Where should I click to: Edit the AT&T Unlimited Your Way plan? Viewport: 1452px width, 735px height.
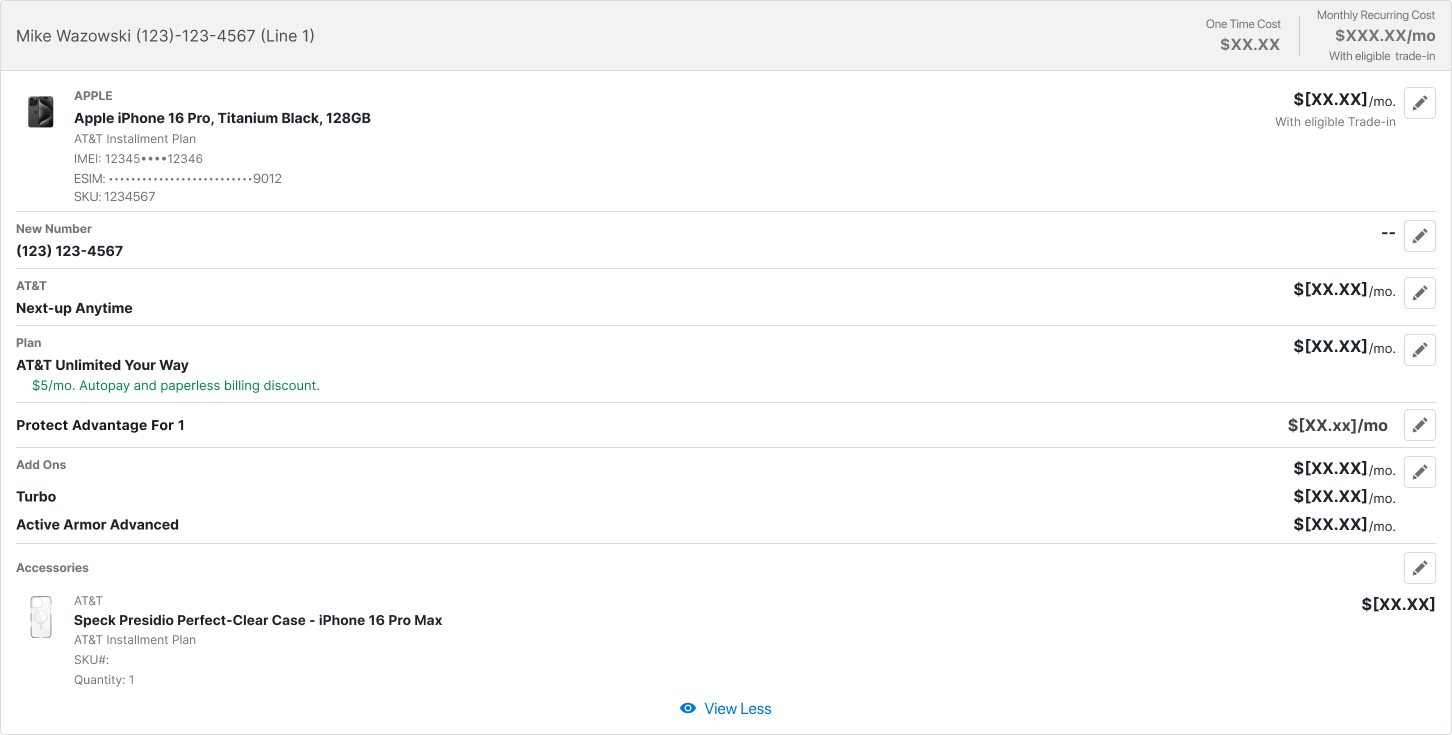point(1420,350)
